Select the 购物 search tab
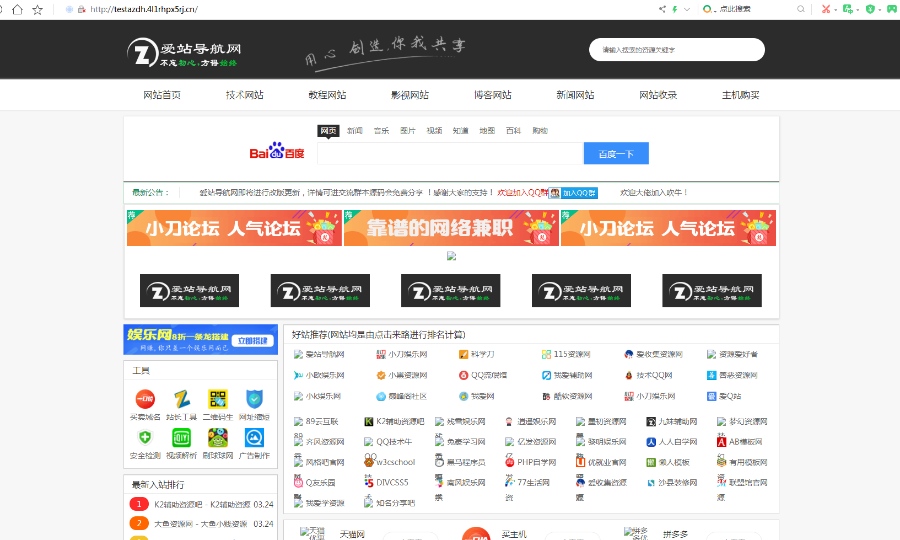Screen dimensions: 900x540 coord(540,131)
